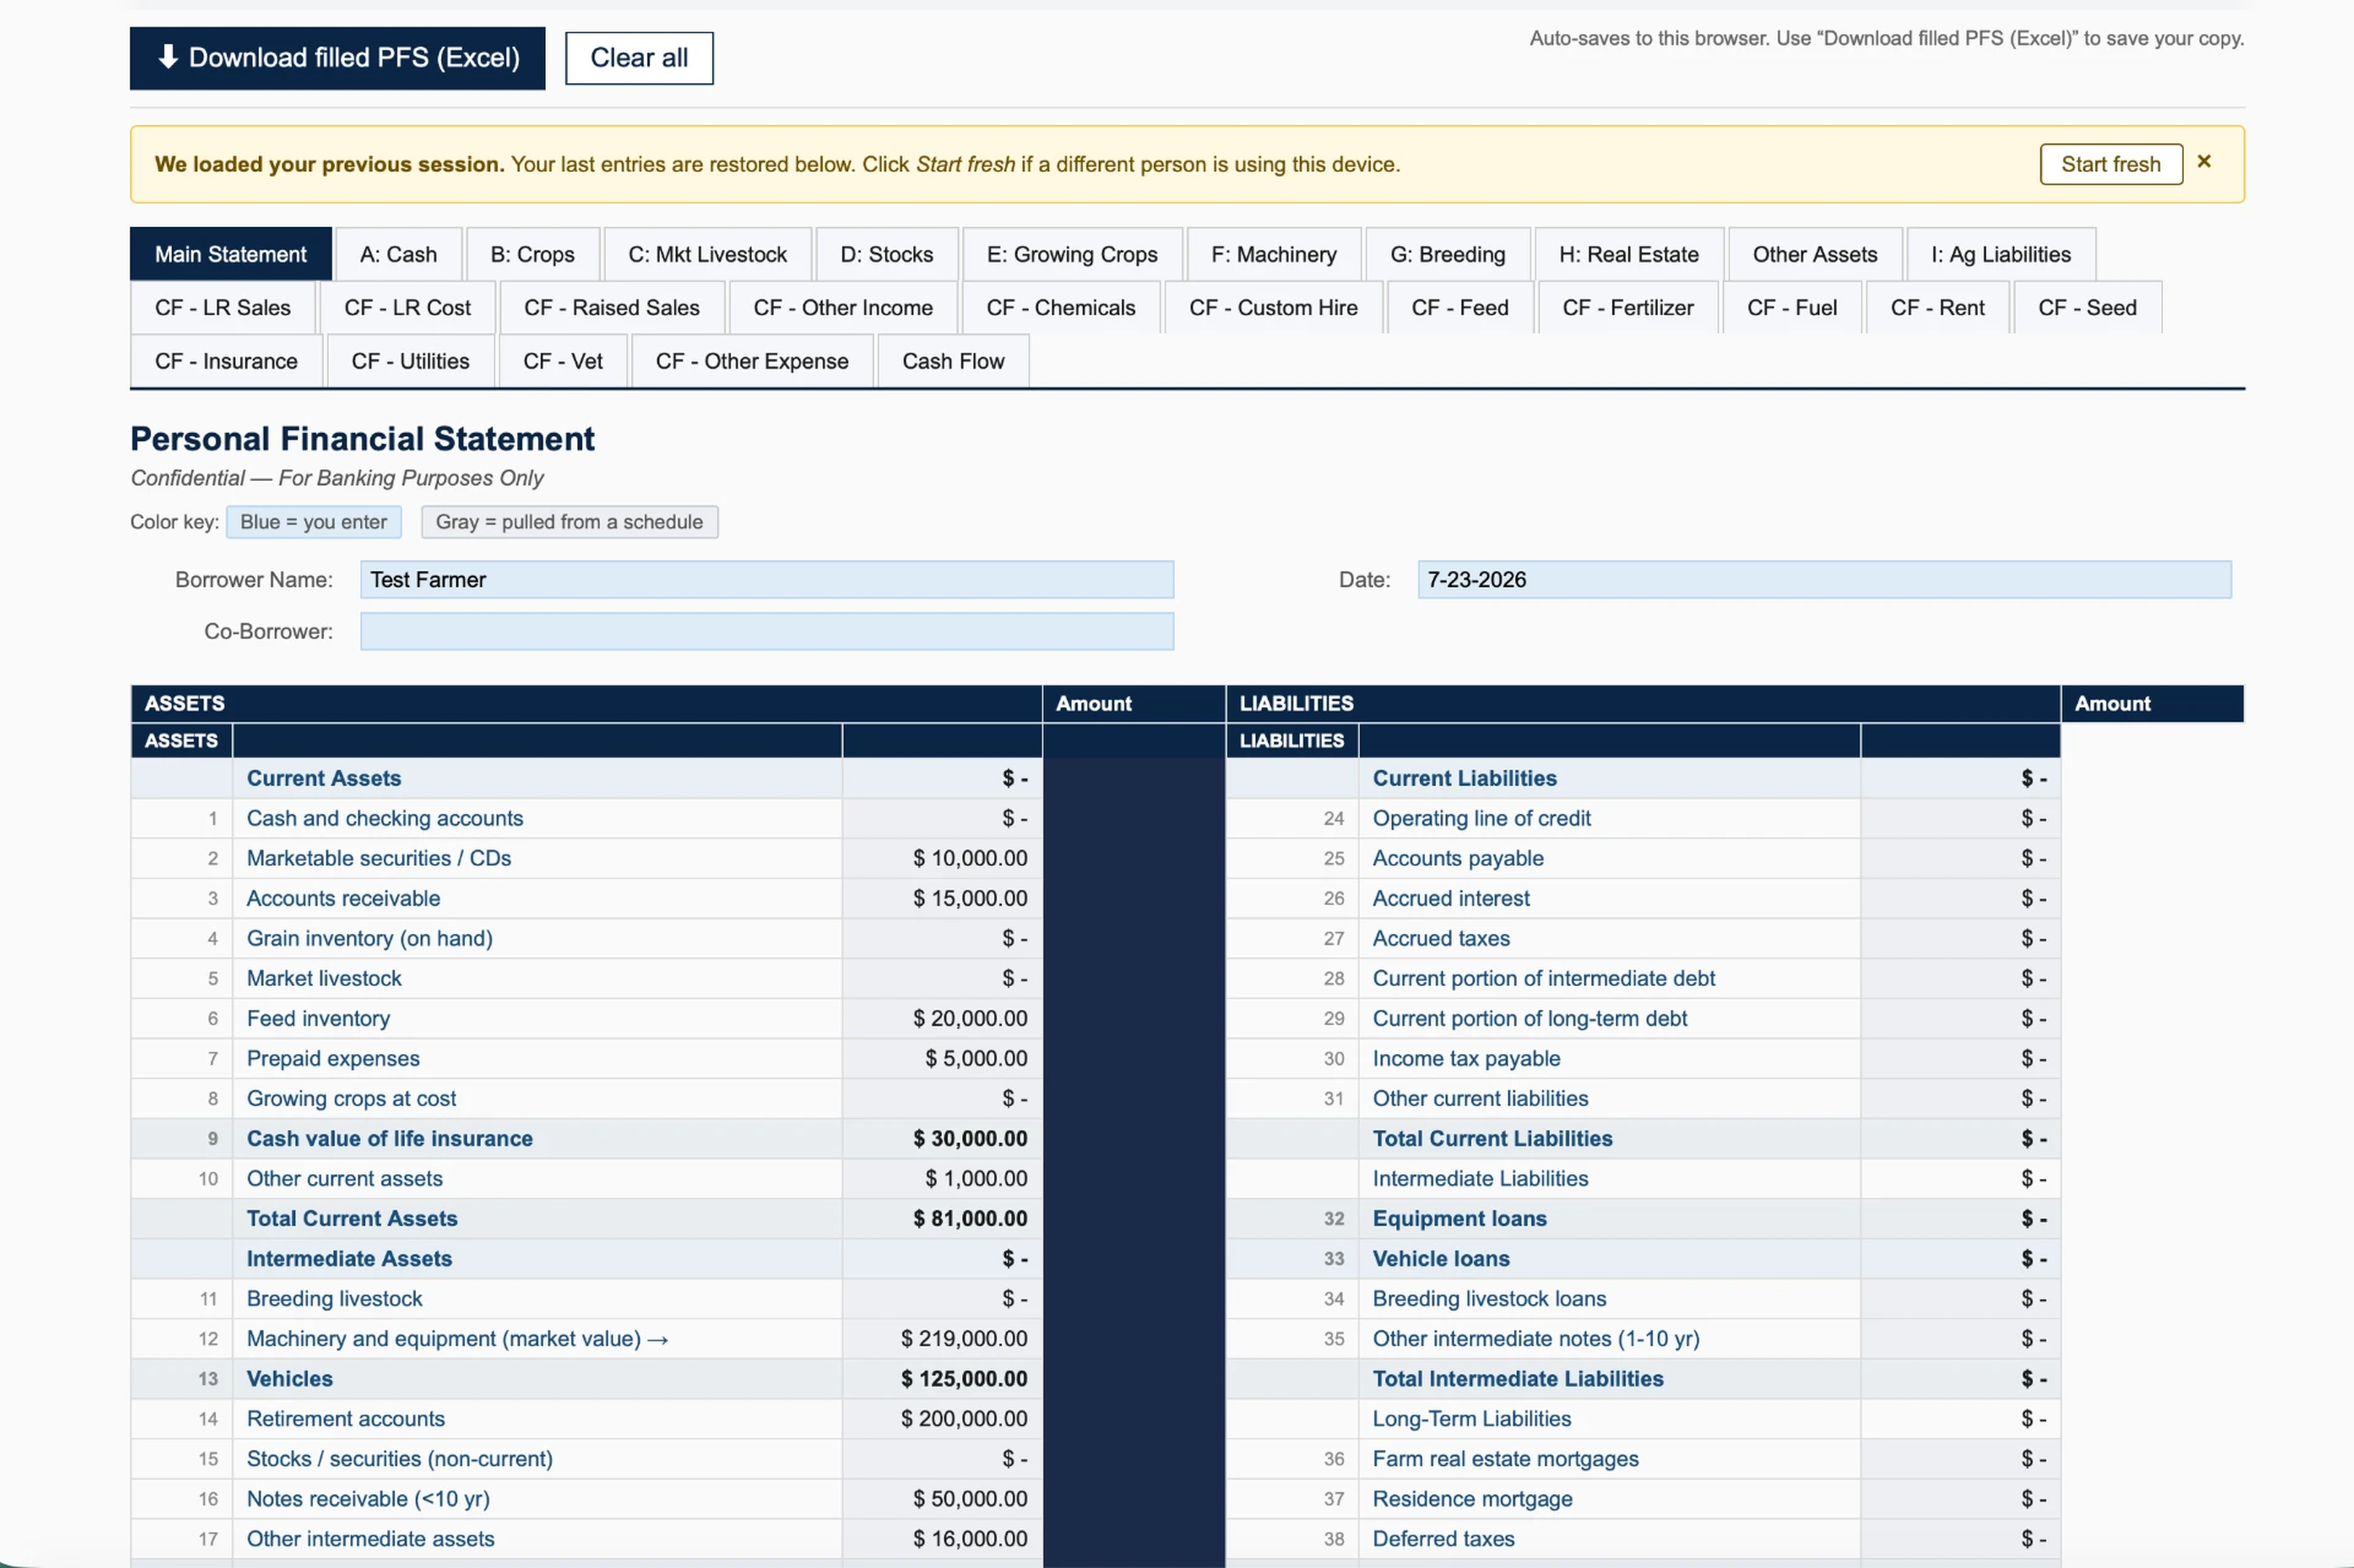Click Feed inventory amount $20,000.00
Screen dimensions: 2354x1568
(x=942, y=1019)
